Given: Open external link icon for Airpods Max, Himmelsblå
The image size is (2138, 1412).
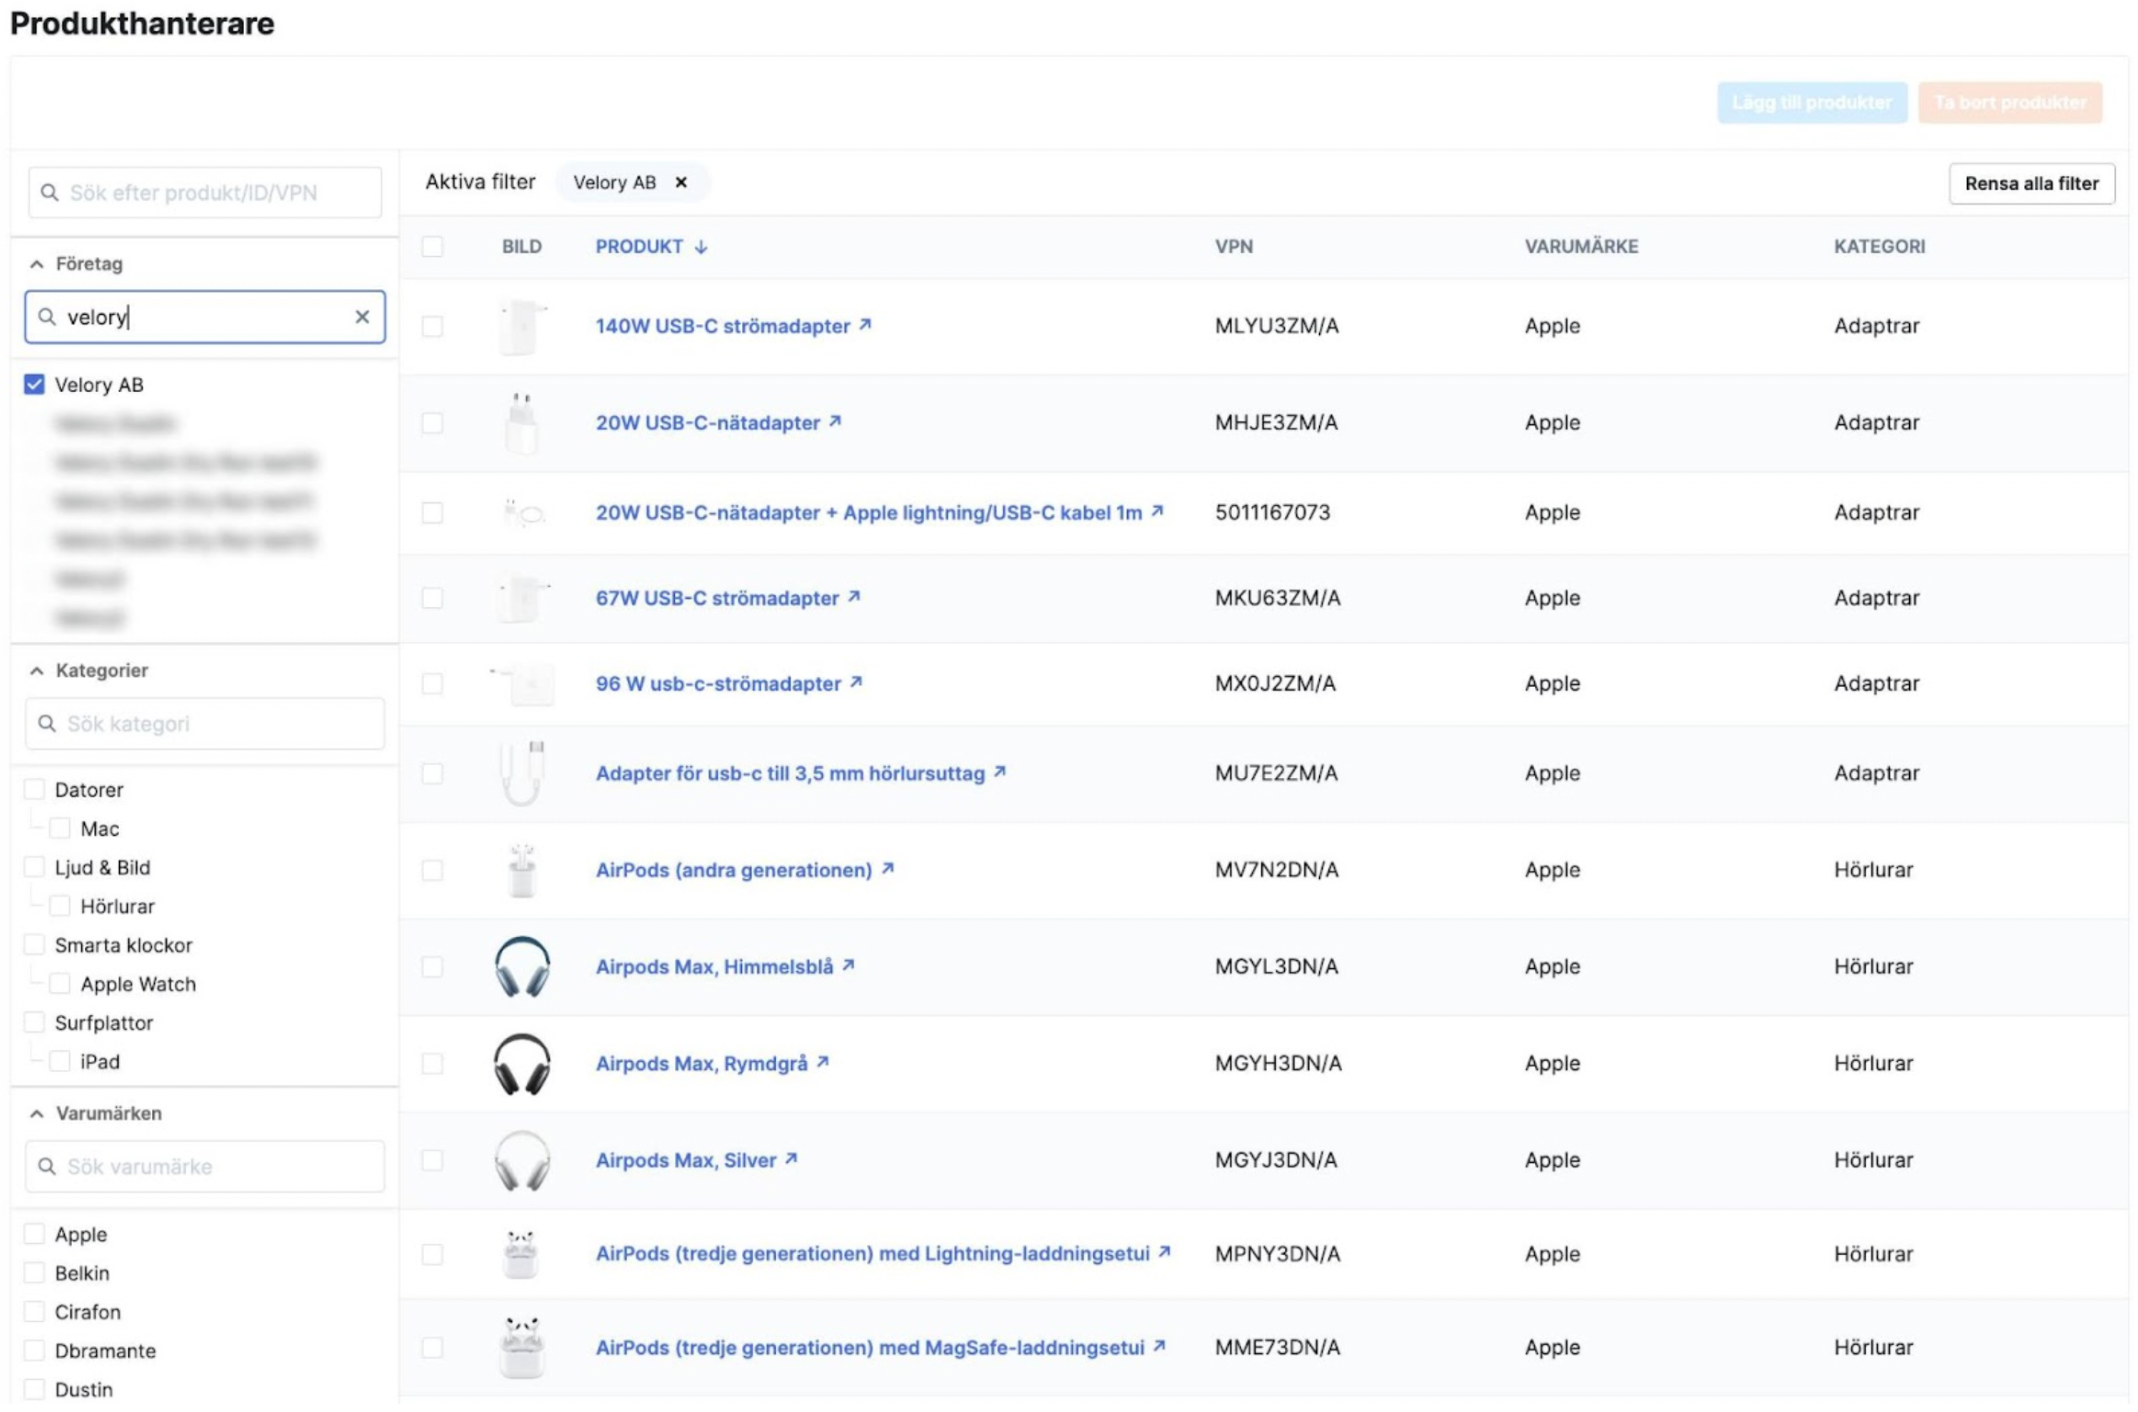Looking at the screenshot, I should coord(848,965).
